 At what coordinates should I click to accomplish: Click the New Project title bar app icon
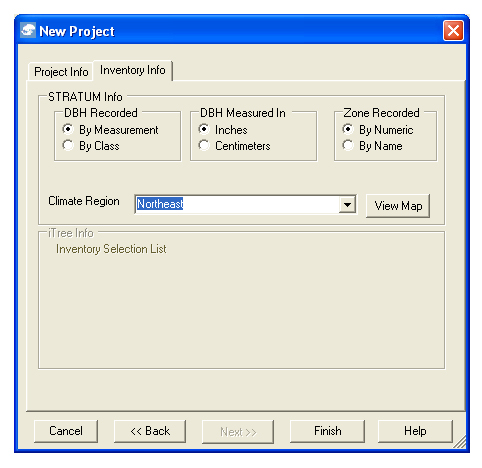tap(28, 31)
